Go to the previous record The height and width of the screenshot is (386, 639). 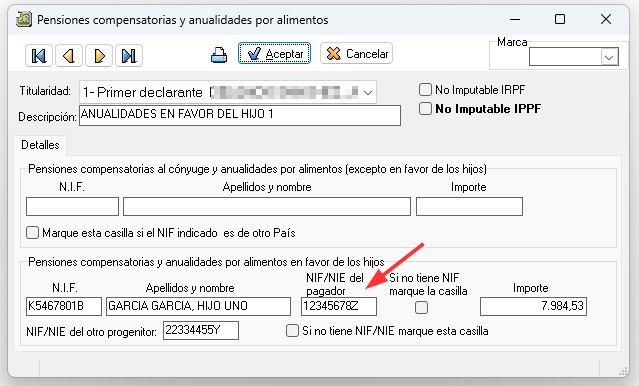[69, 55]
